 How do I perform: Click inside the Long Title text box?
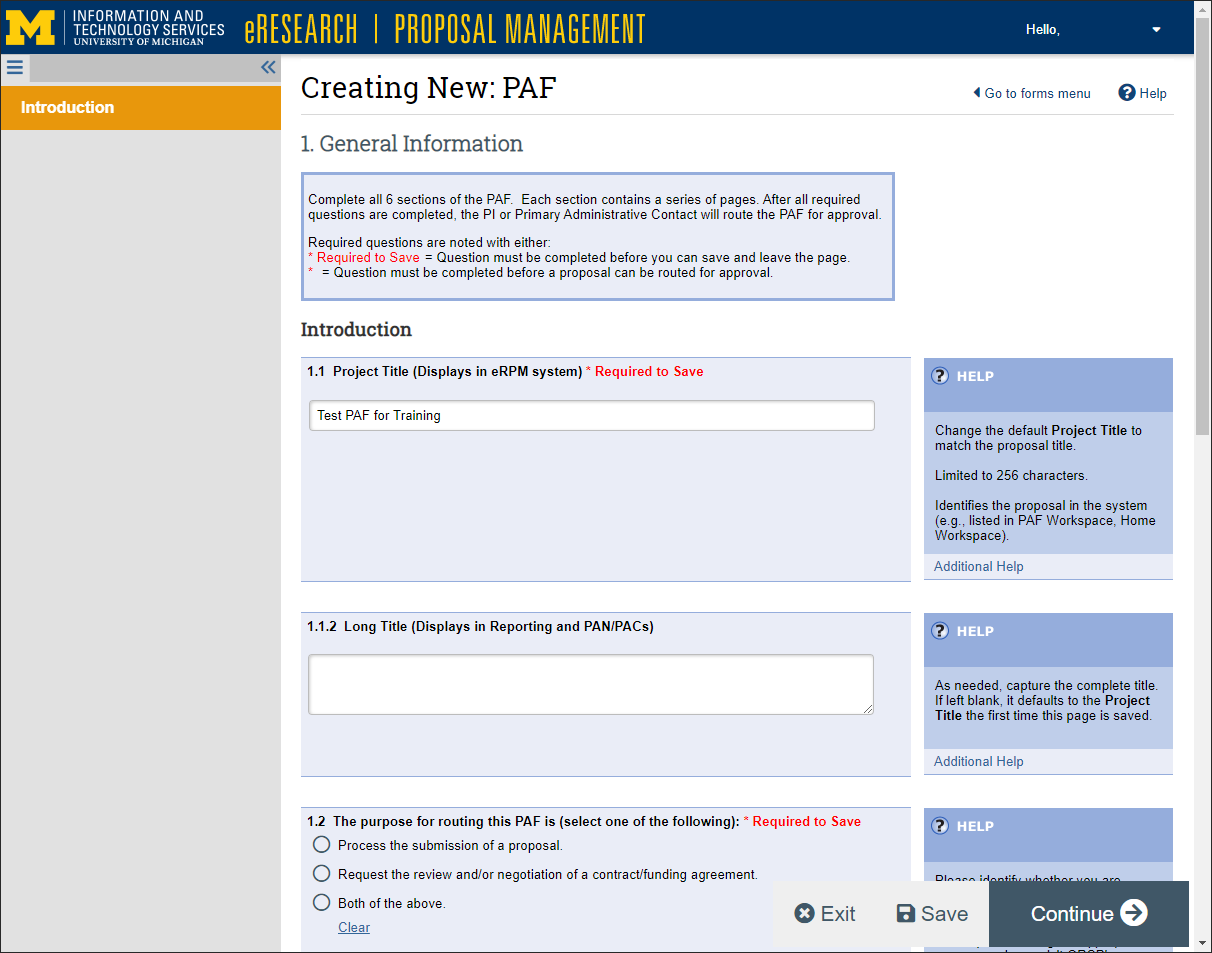point(590,684)
